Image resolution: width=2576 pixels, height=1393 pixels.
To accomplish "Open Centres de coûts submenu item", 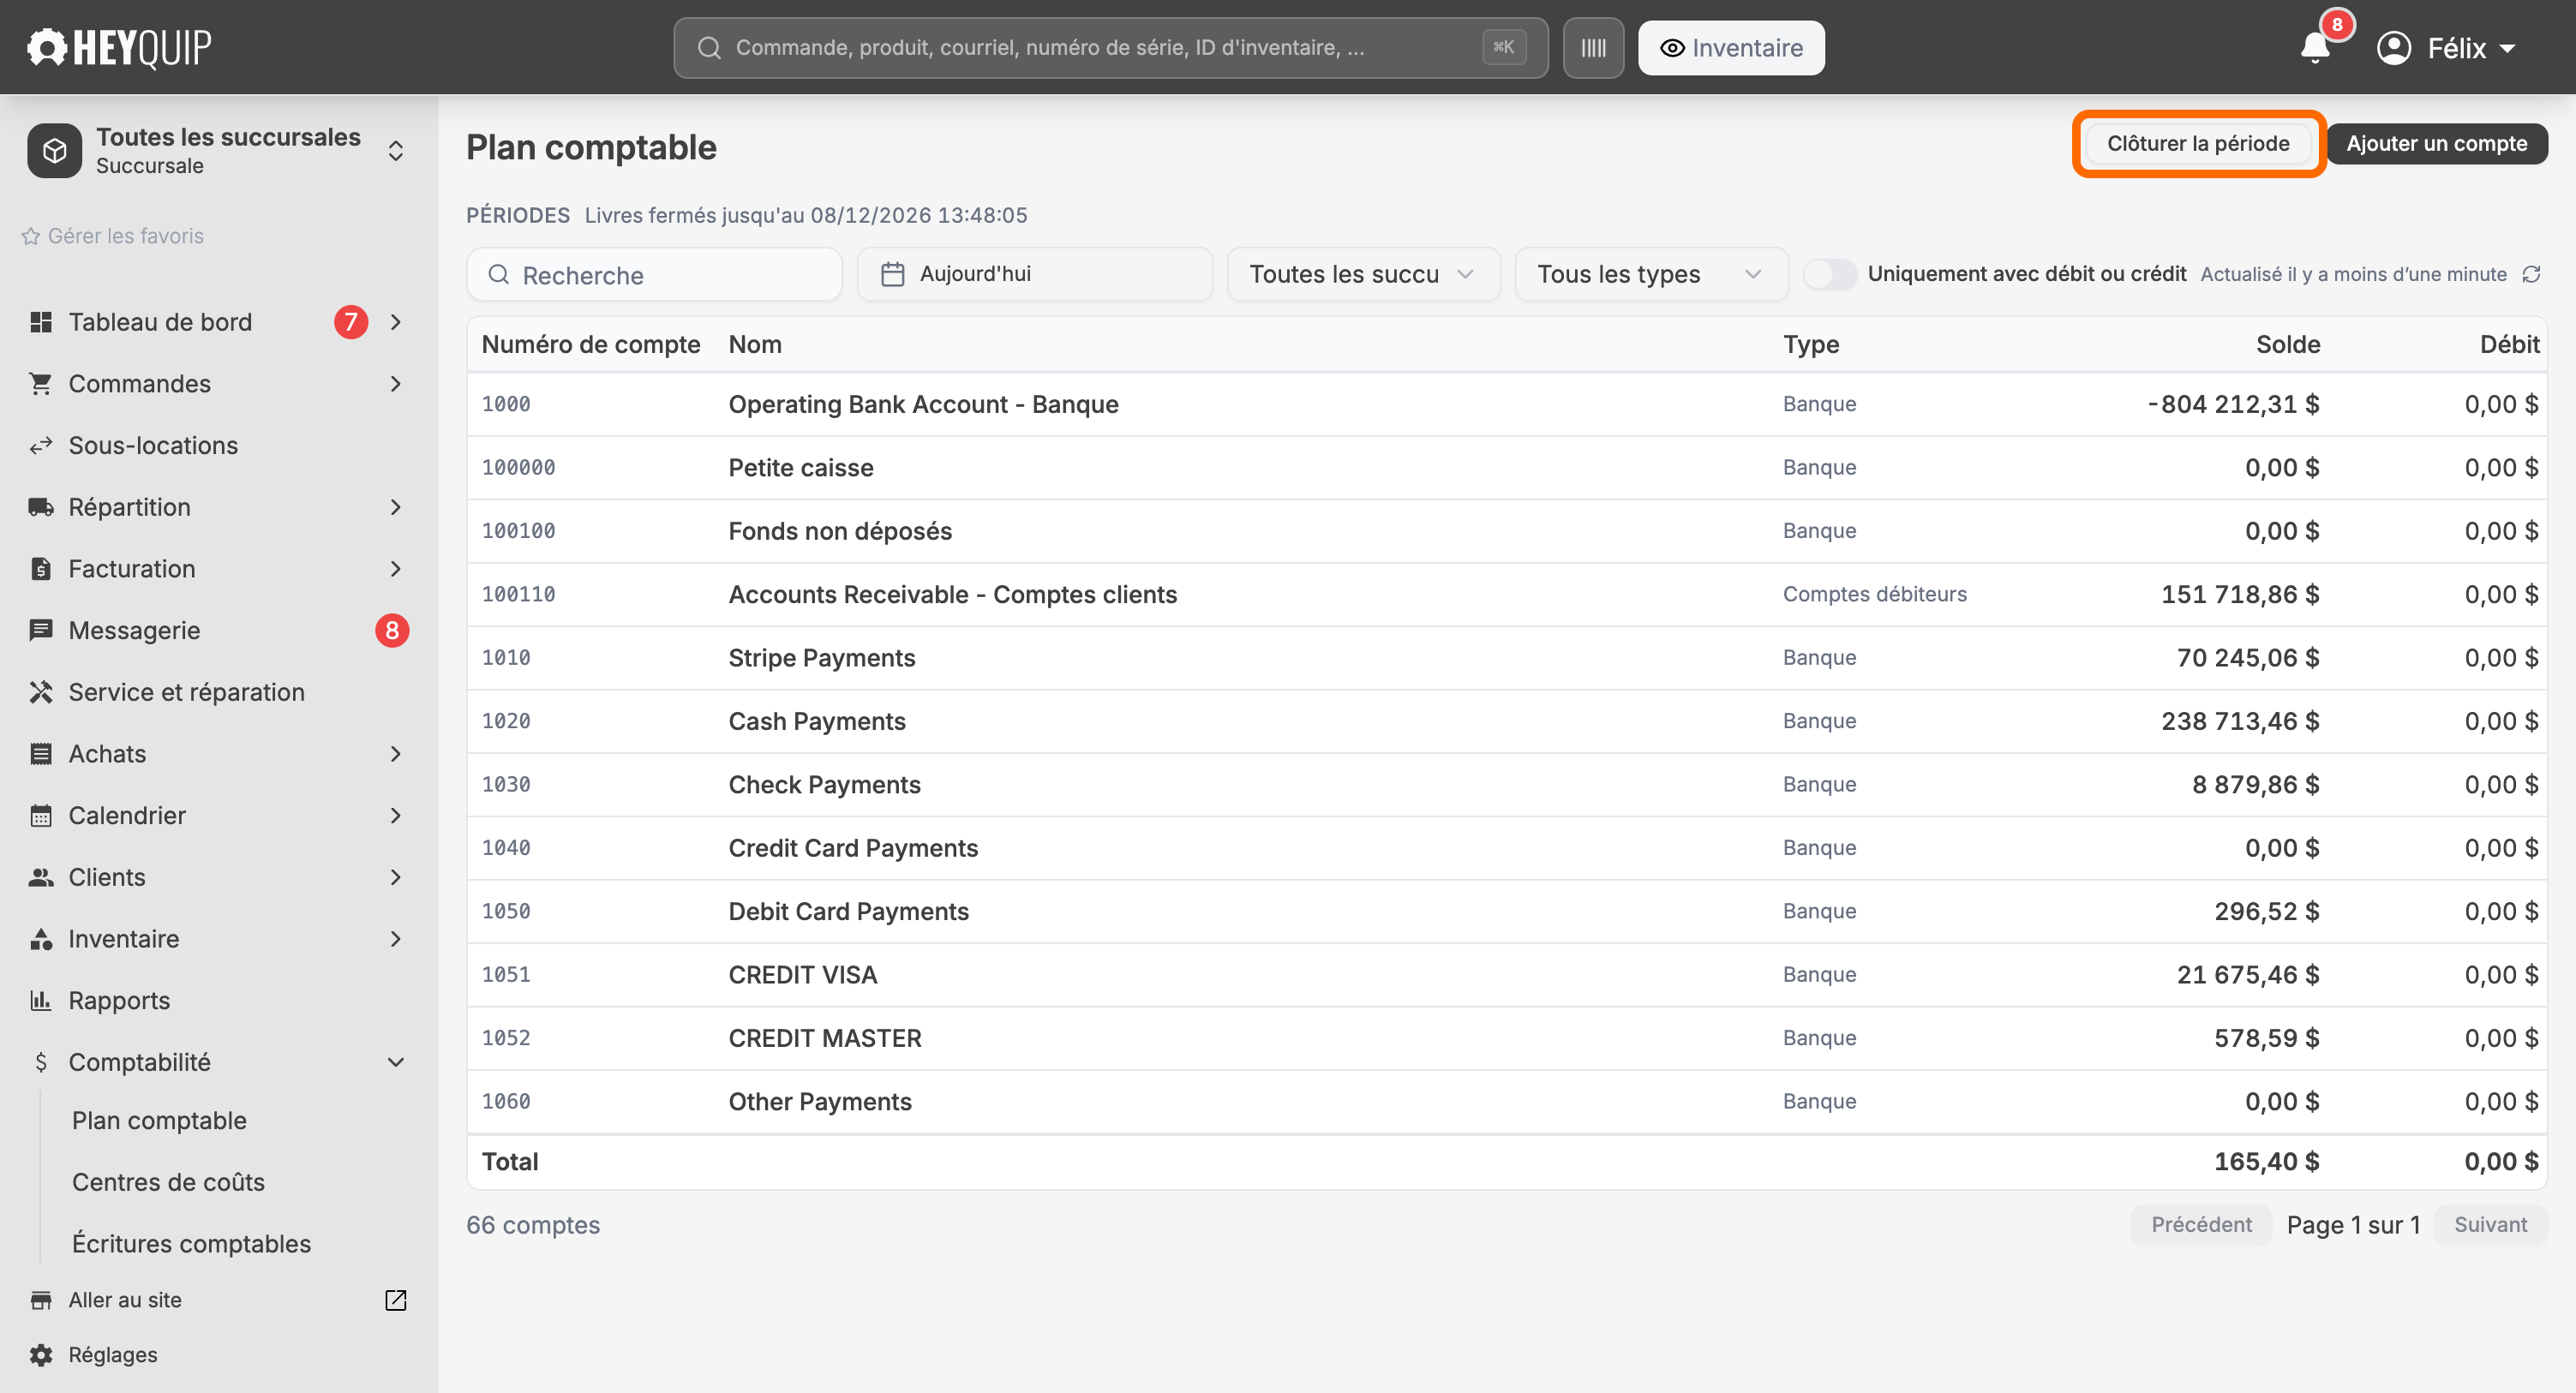I will tap(168, 1182).
